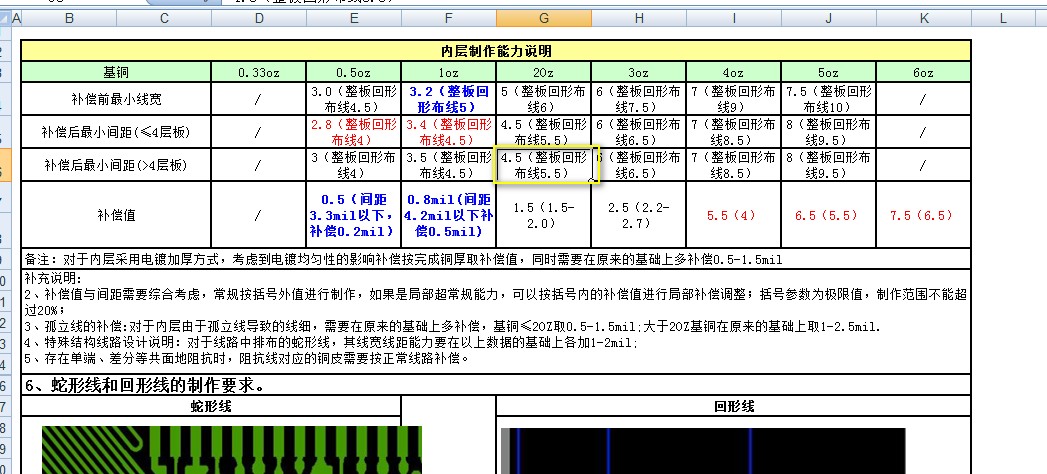This screenshot has width=1047, height=474.
Task: Click the 补充说明 notes block
Action: [x=496, y=321]
